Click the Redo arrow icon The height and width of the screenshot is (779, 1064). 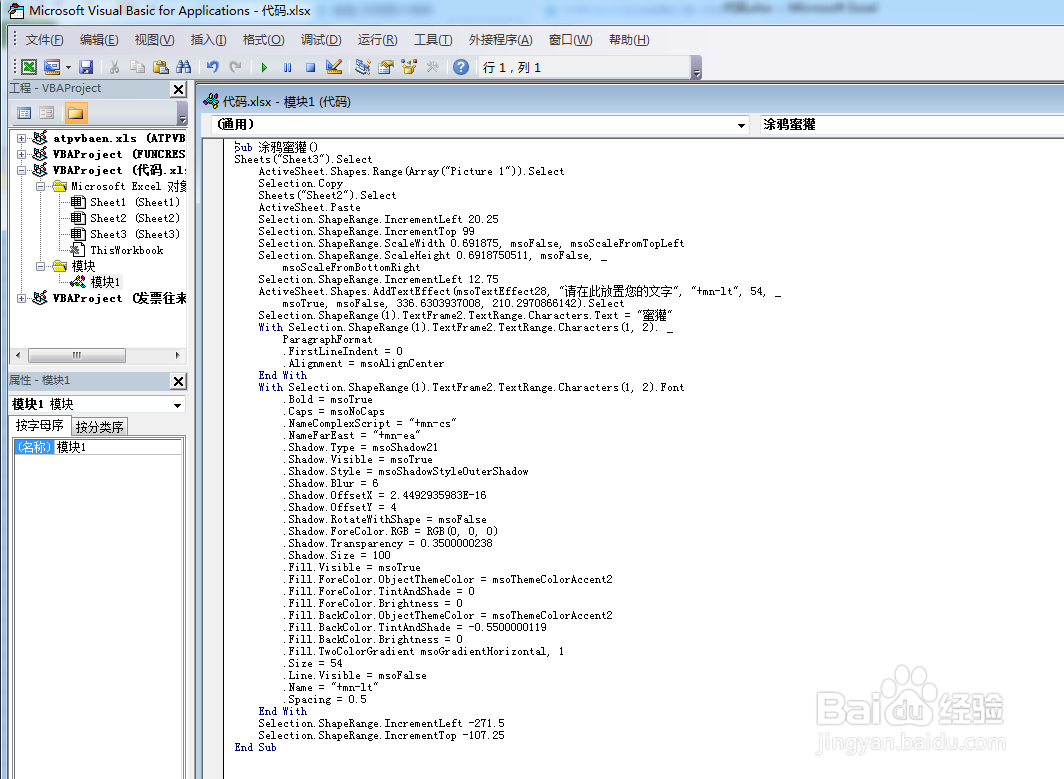[235, 67]
